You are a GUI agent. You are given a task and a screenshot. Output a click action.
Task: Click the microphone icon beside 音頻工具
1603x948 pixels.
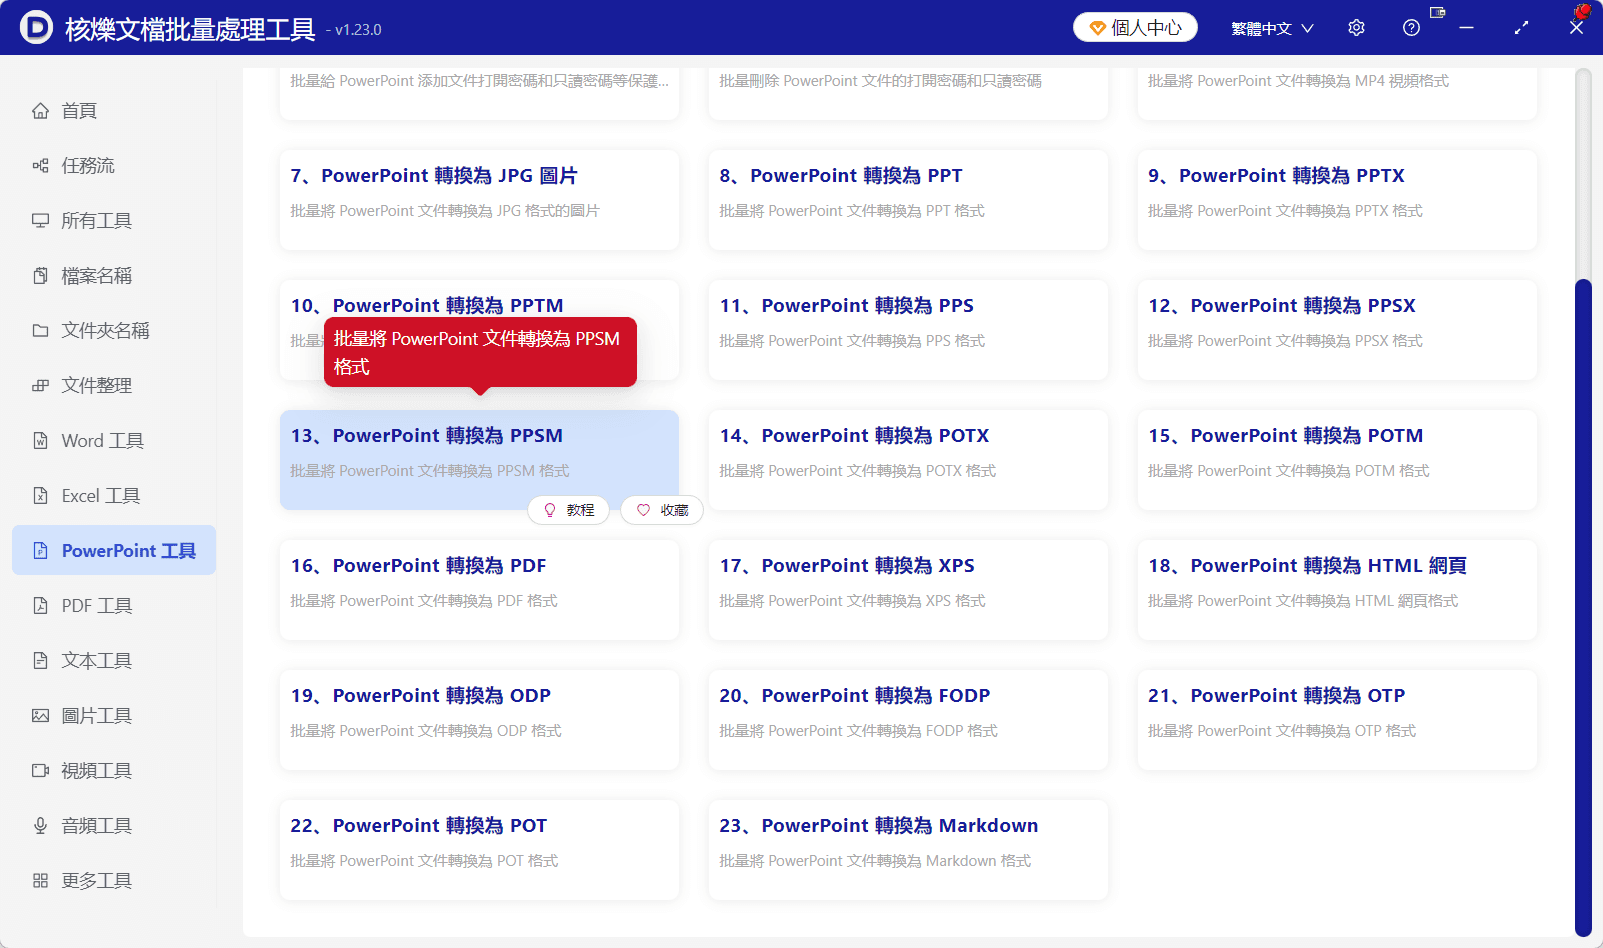tap(40, 826)
